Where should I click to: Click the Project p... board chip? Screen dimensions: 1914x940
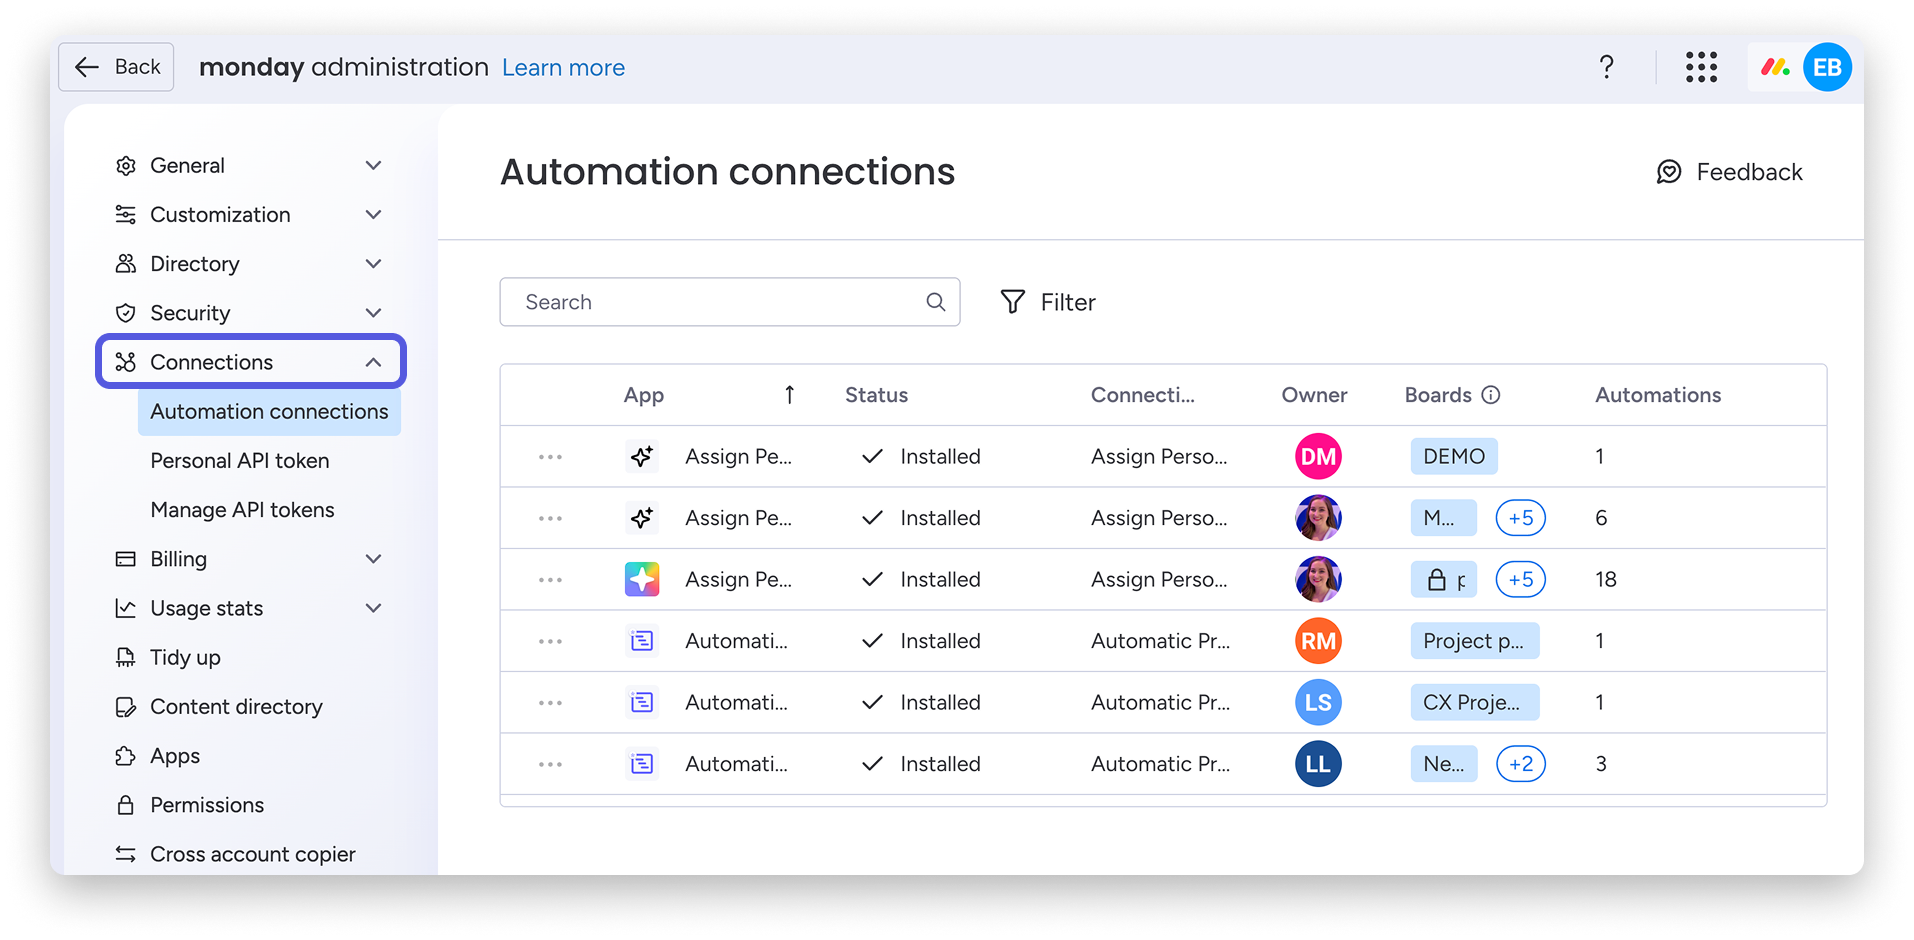pos(1475,641)
